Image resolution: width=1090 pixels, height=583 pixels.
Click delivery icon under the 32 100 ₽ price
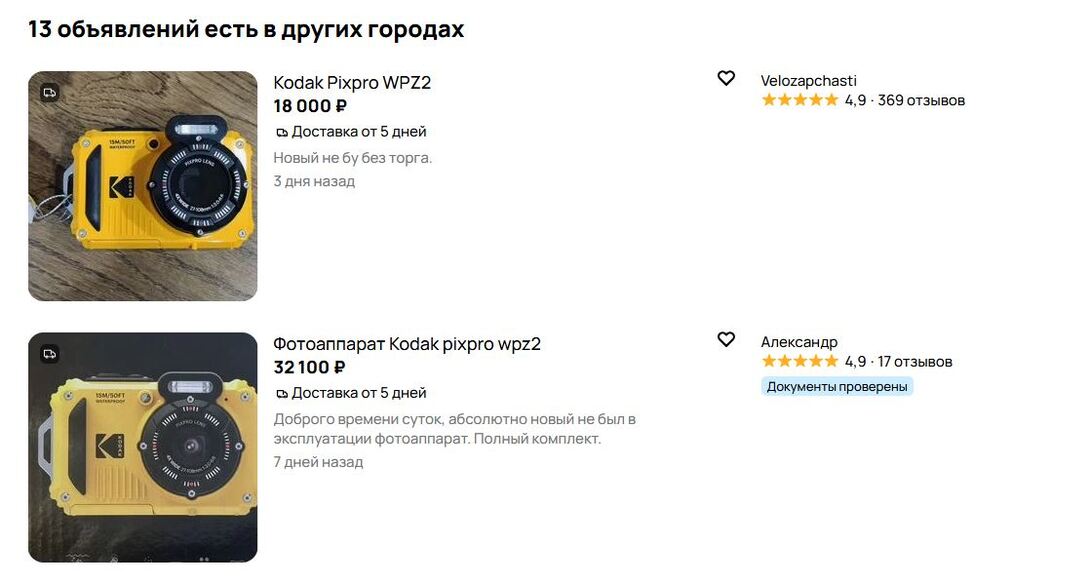[282, 393]
